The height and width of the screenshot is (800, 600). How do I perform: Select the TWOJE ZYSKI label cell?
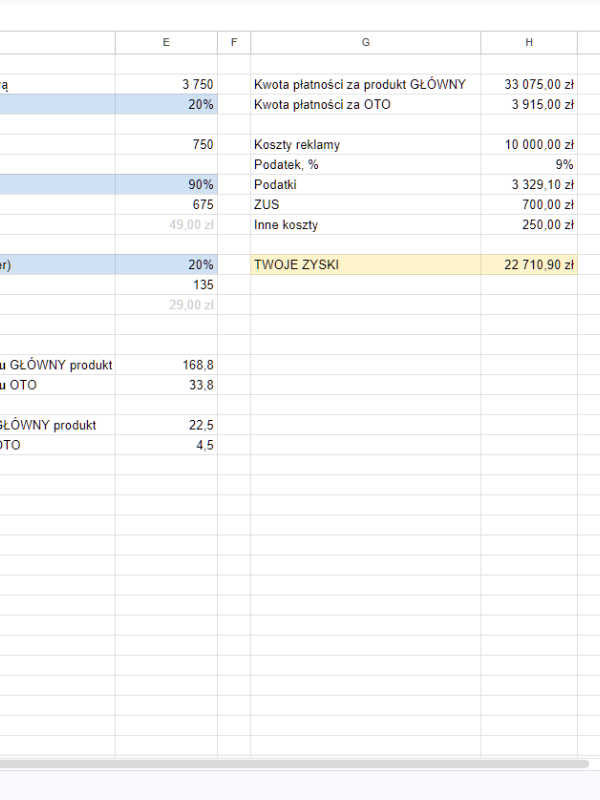[365, 265]
